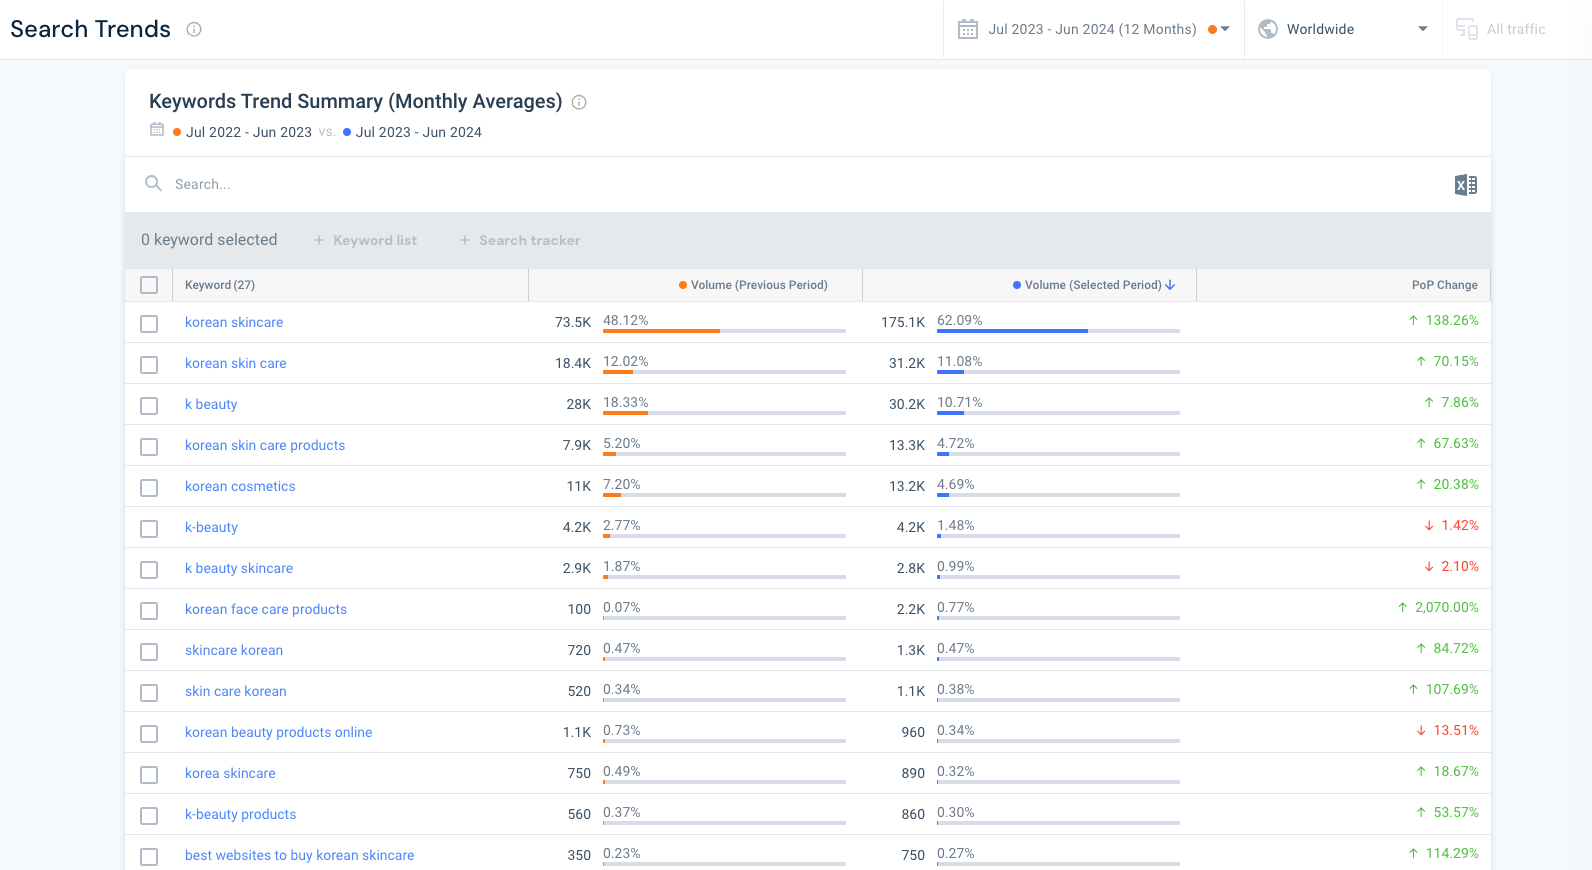Click the All traffic devices icon
Image resolution: width=1592 pixels, height=870 pixels.
1466,29
